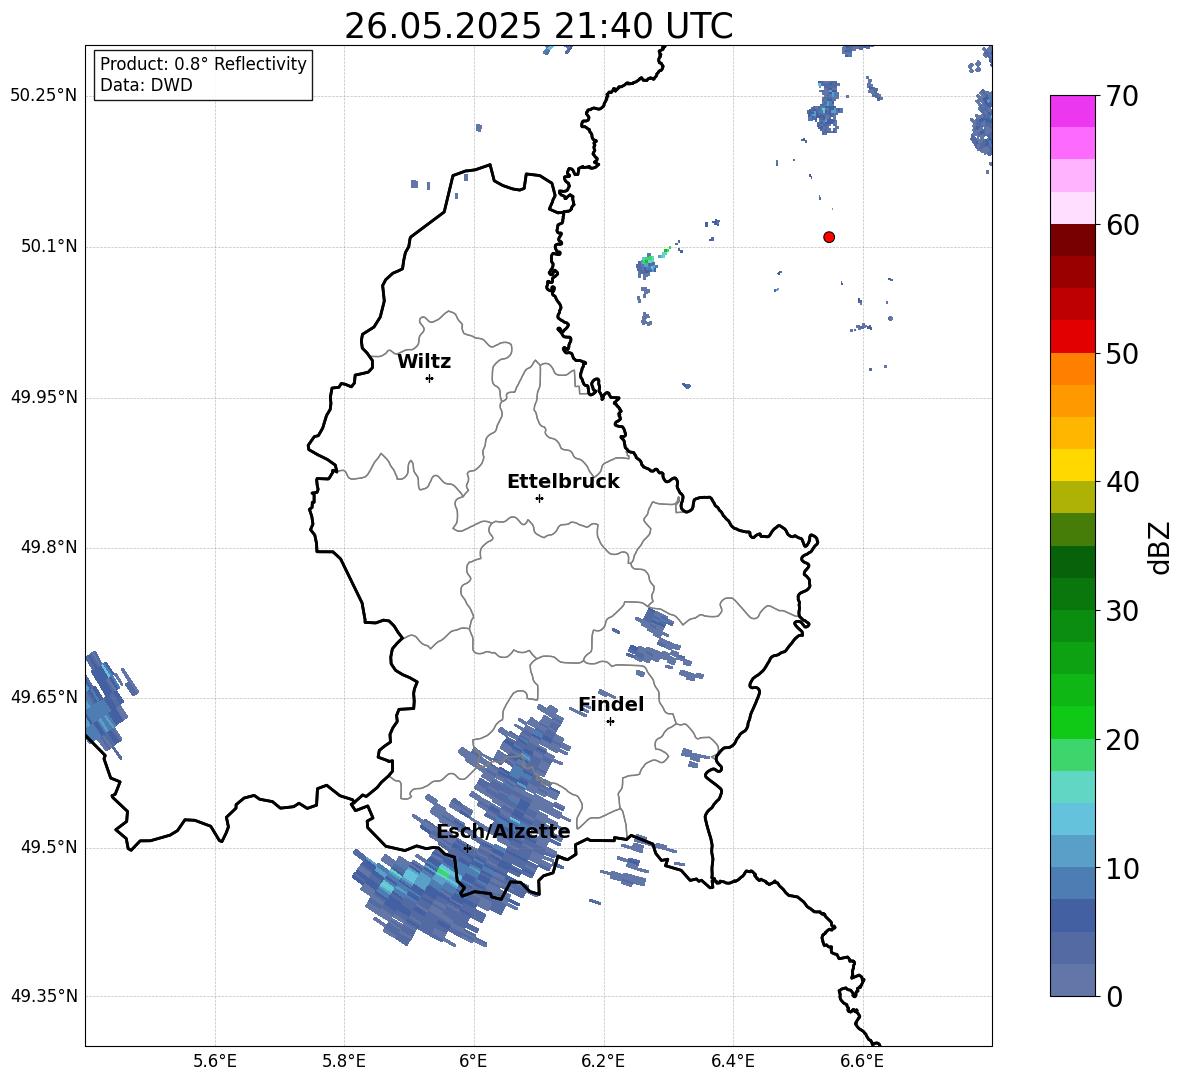Viewport: 1184px width, 1081px height.
Task: Click the Ettelbruck station cross marker
Action: [x=539, y=498]
